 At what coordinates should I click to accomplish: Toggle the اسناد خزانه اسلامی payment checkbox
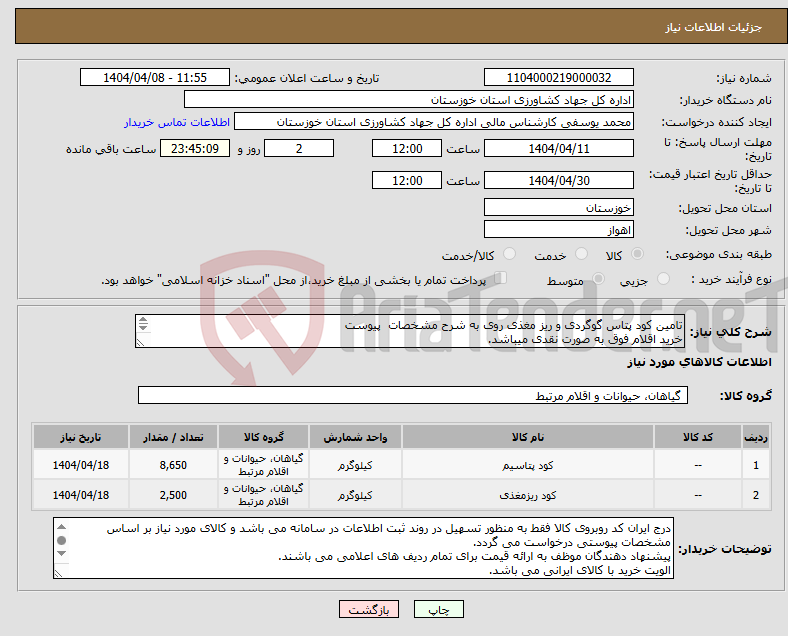coord(501,277)
